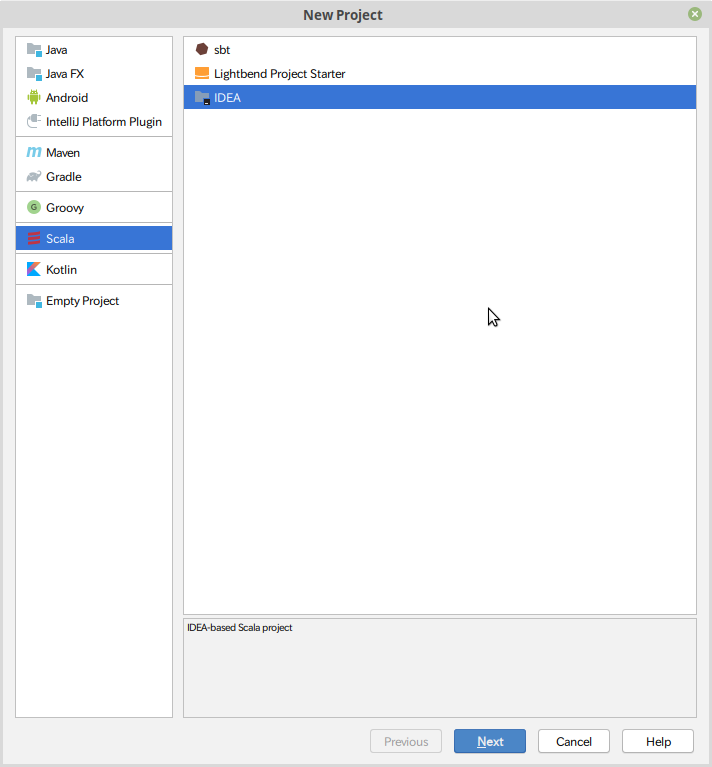Choose the Maven label in the sidebar
This screenshot has height=767, width=712.
63,153
